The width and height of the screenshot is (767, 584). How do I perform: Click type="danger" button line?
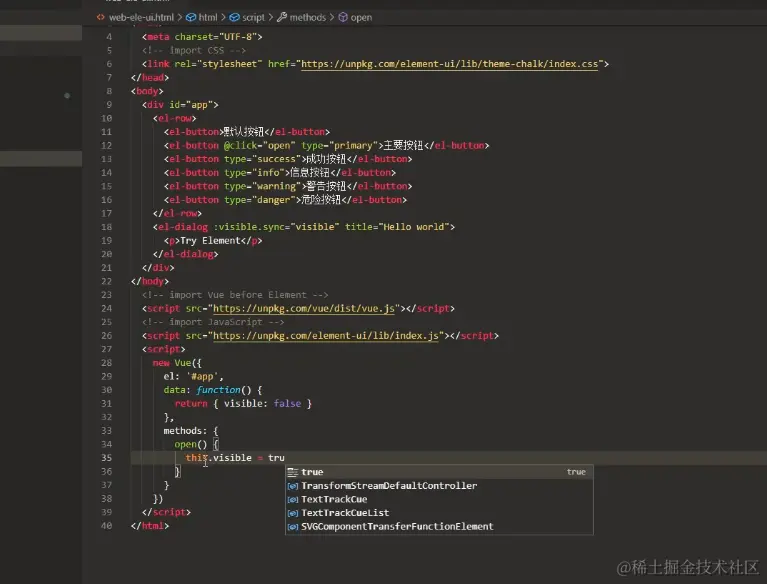click(285, 200)
